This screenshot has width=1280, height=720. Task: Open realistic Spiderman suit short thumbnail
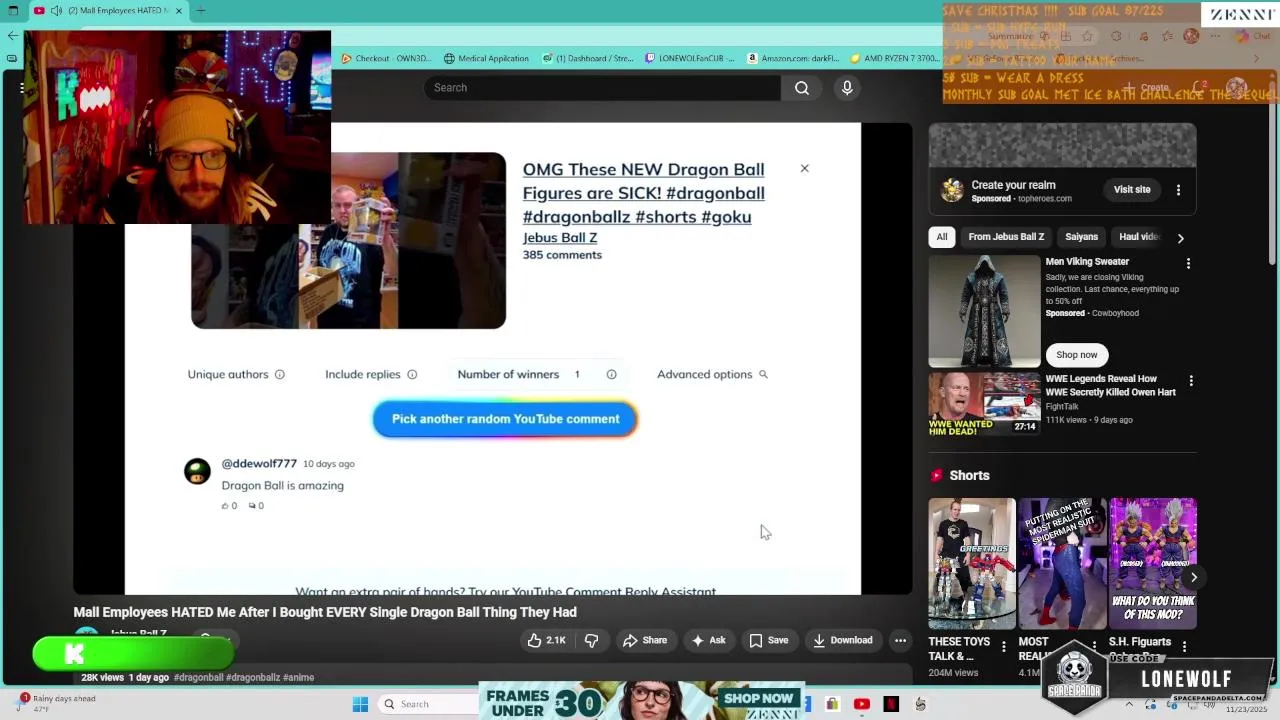pos(1062,563)
